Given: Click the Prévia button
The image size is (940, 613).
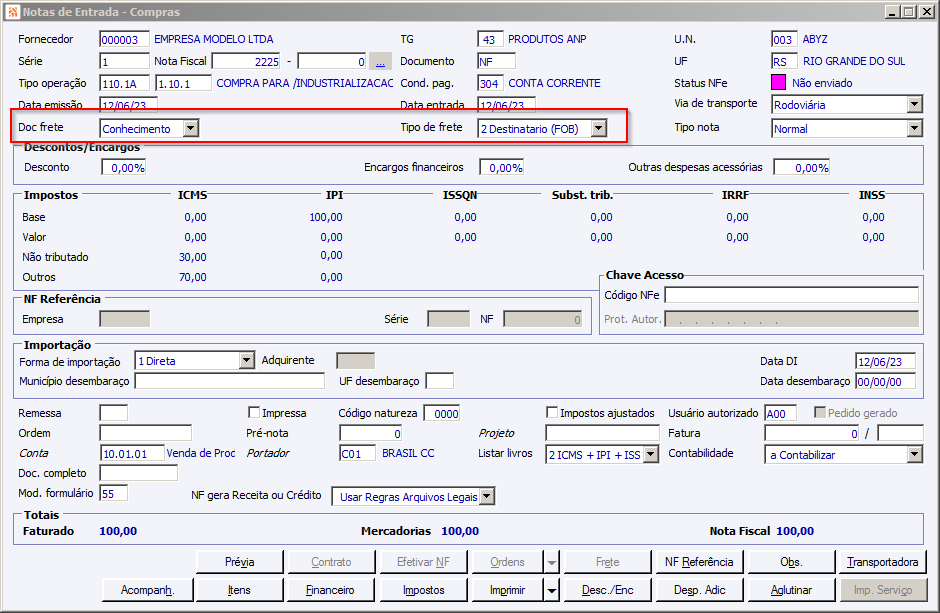Looking at the screenshot, I should (x=239, y=562).
